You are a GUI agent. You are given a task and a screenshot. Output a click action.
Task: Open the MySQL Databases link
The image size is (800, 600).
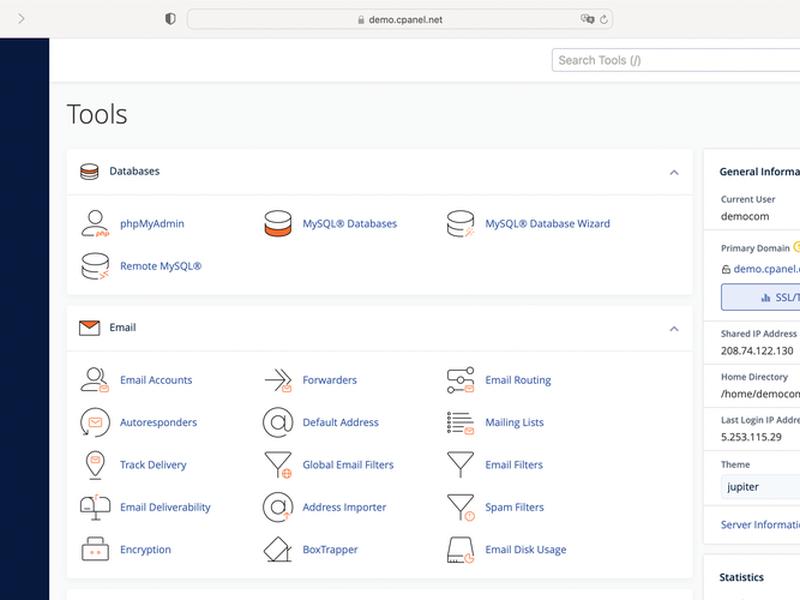[x=349, y=223]
